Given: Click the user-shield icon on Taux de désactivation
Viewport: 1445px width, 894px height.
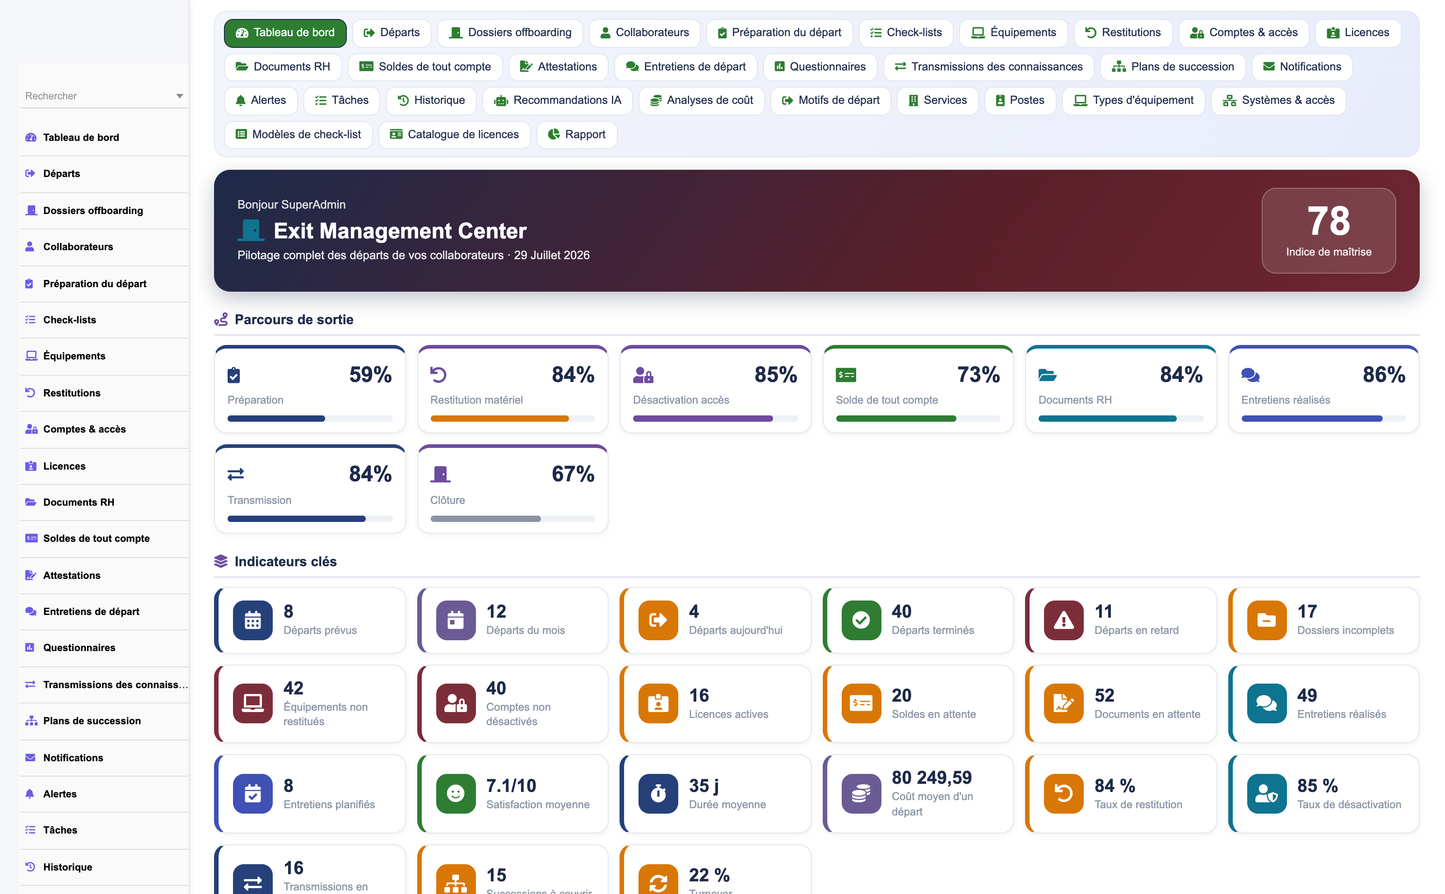Looking at the screenshot, I should point(1266,793).
